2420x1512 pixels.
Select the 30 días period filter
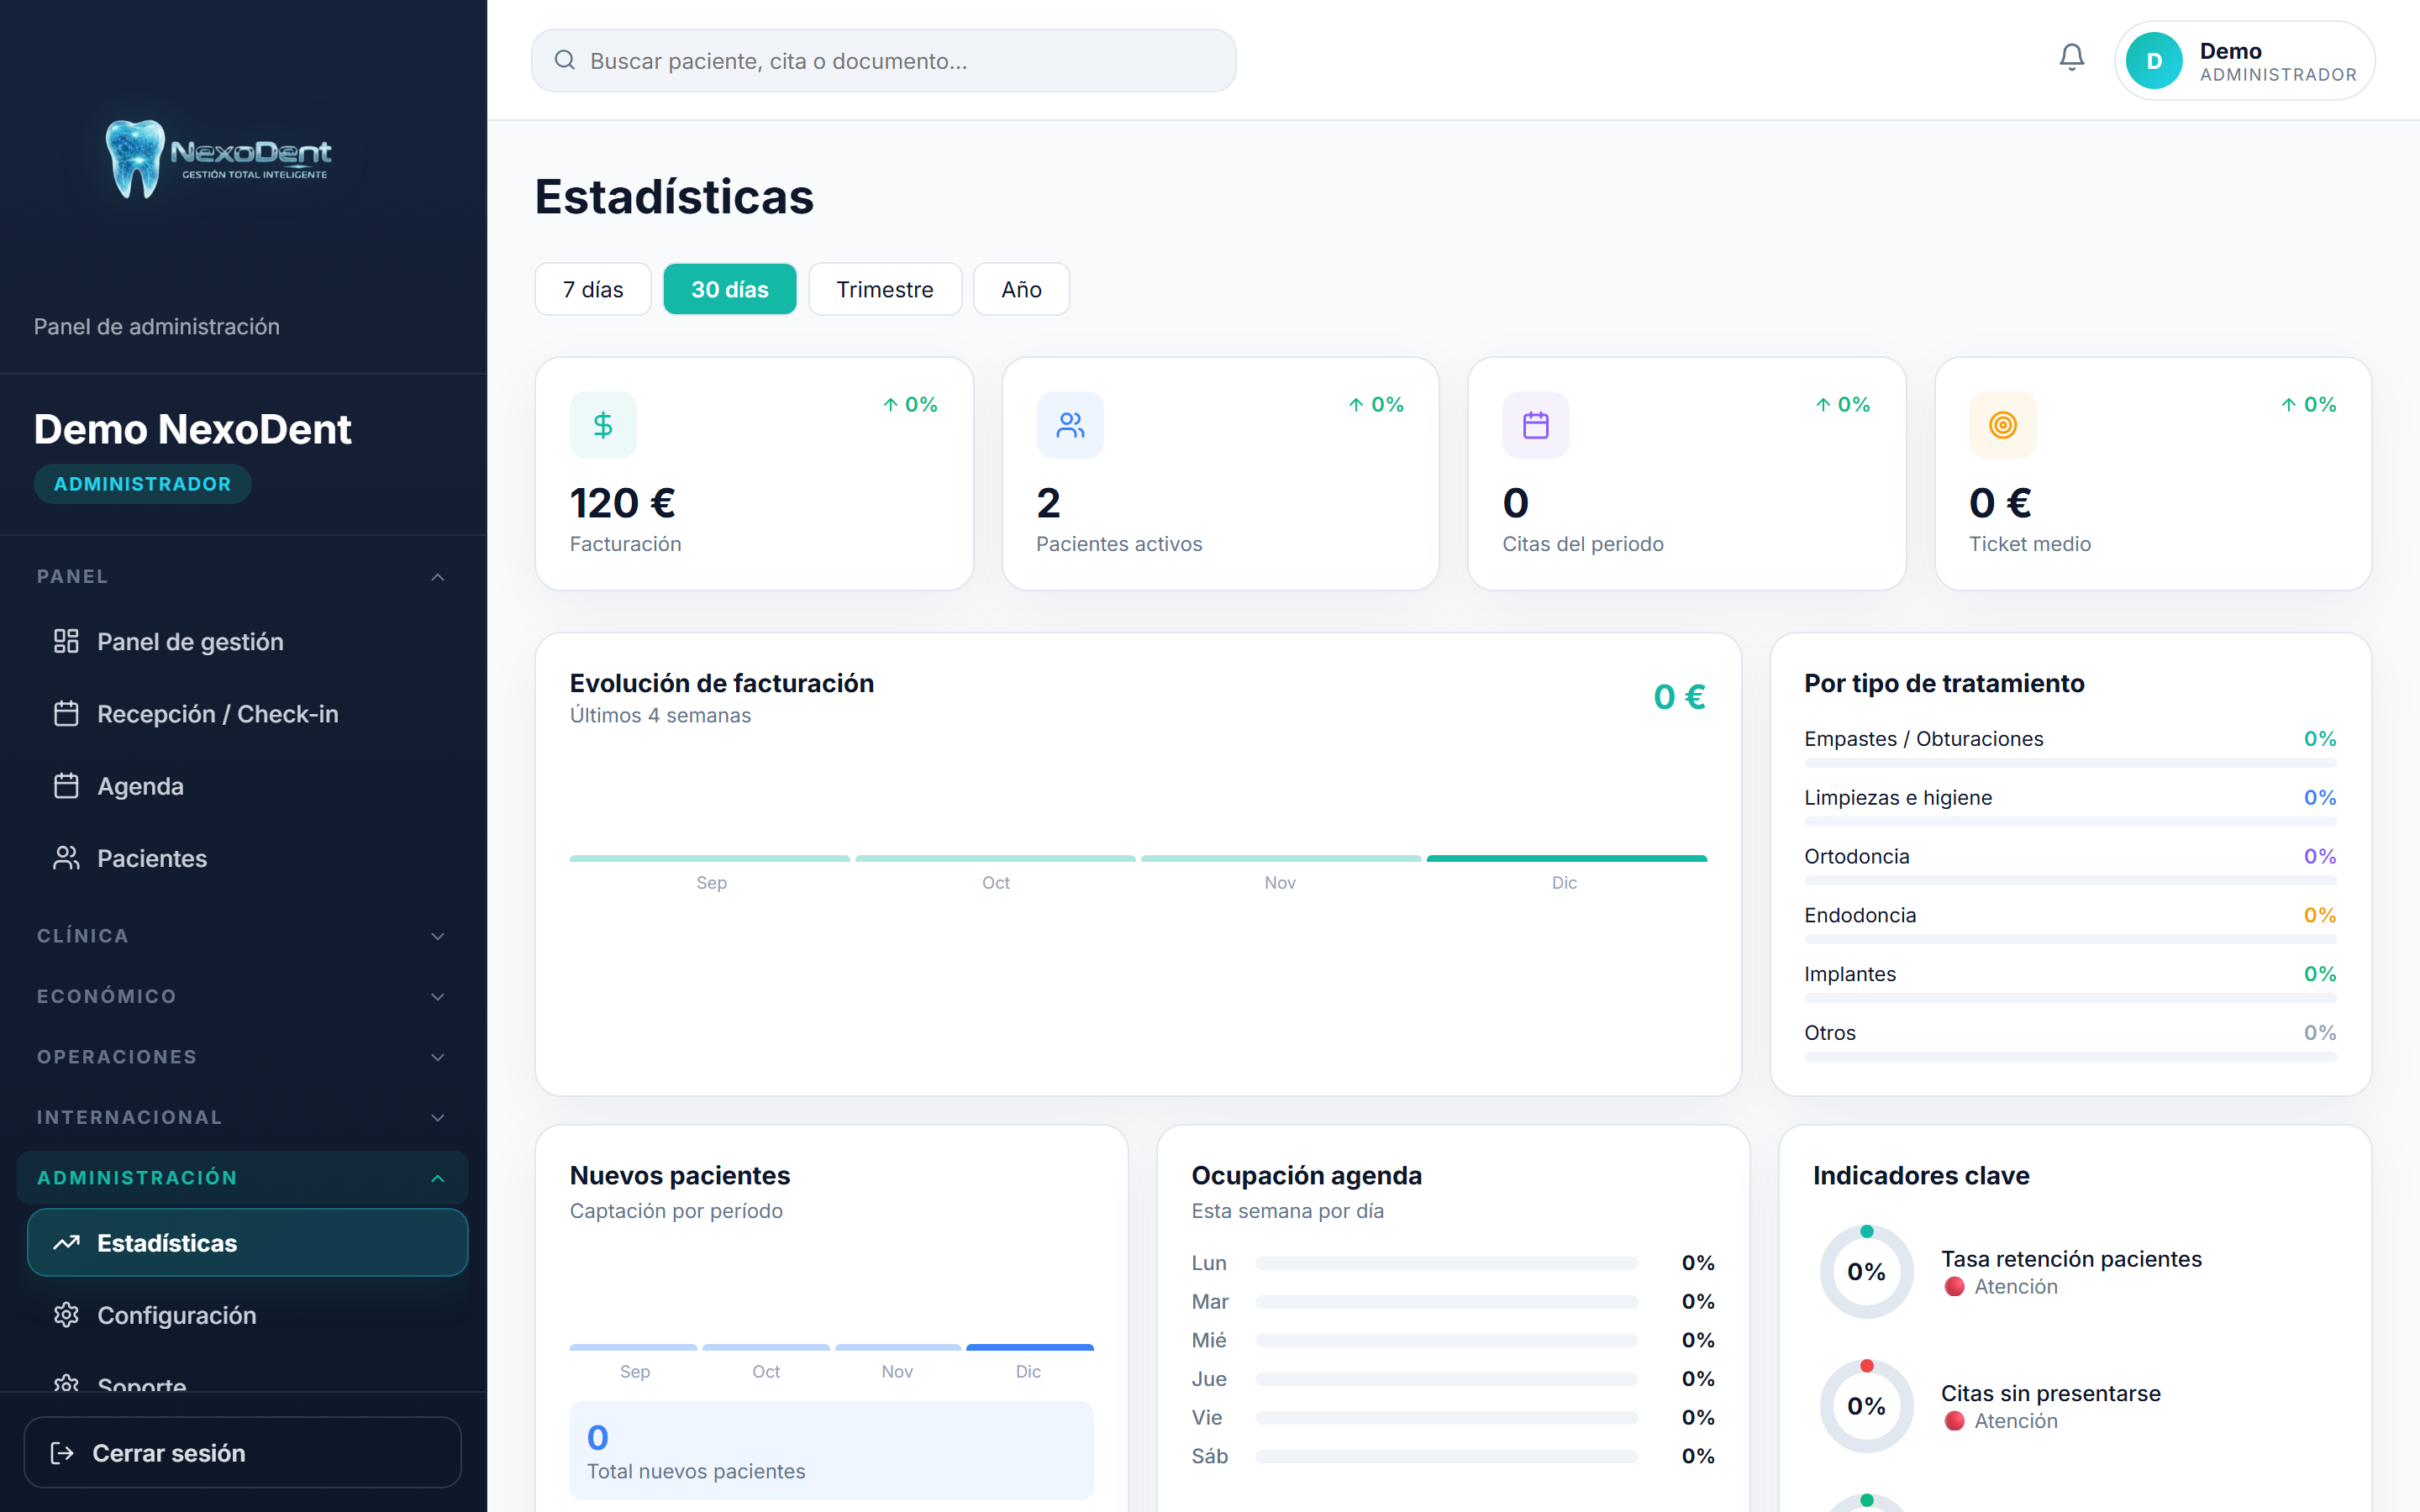pyautogui.click(x=730, y=289)
